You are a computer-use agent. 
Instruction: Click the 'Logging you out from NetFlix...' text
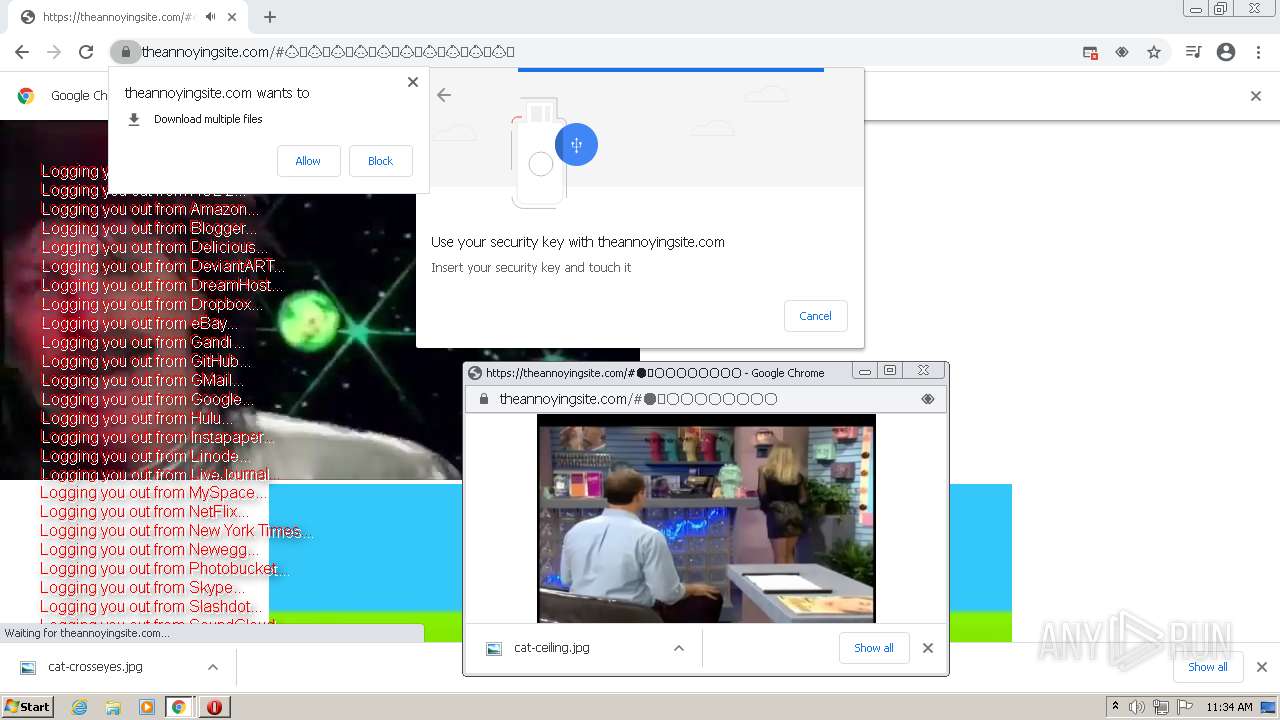[145, 512]
